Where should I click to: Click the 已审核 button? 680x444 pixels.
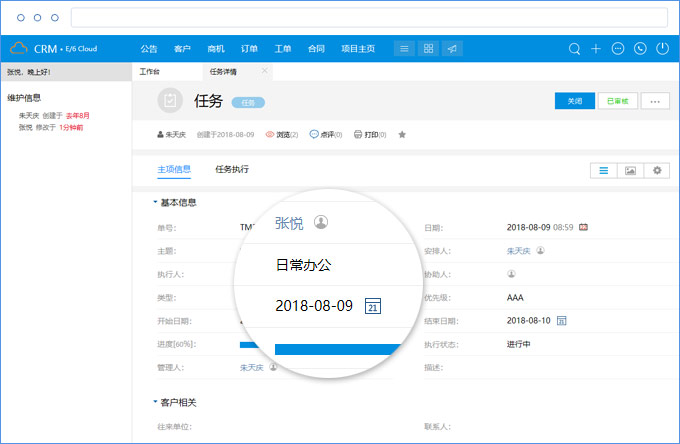[x=615, y=101]
